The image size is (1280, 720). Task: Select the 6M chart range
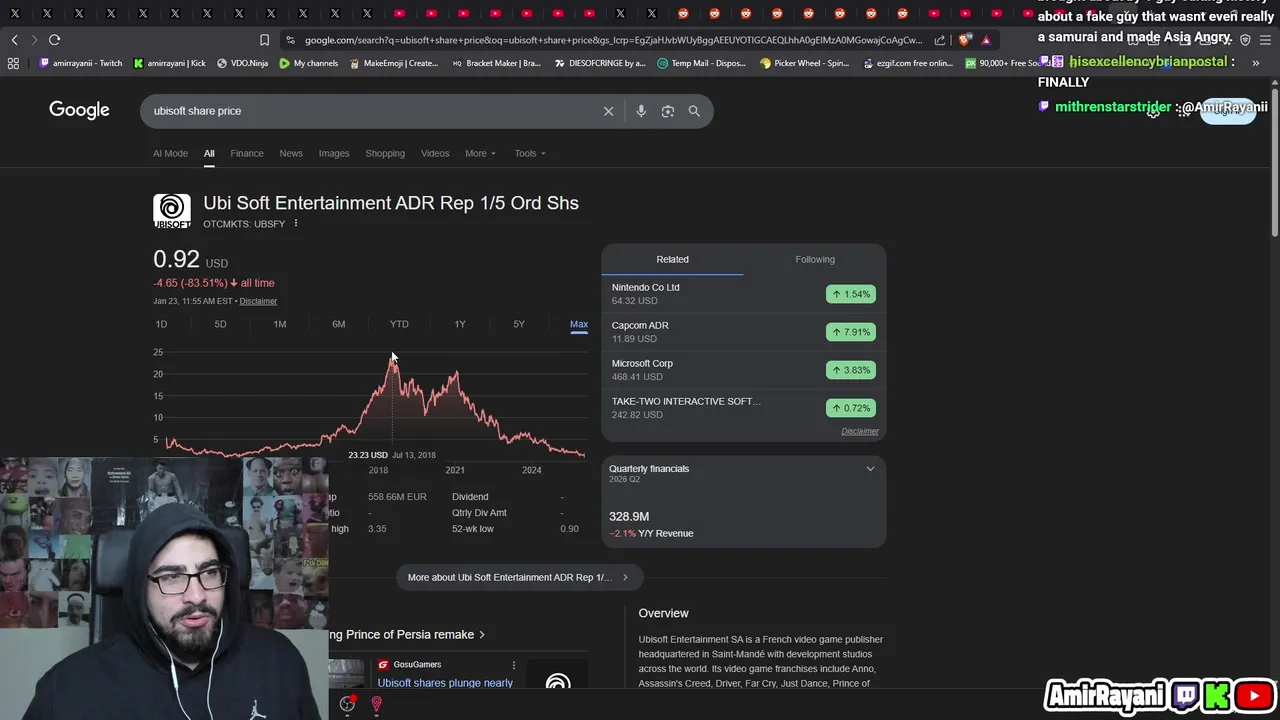339,324
